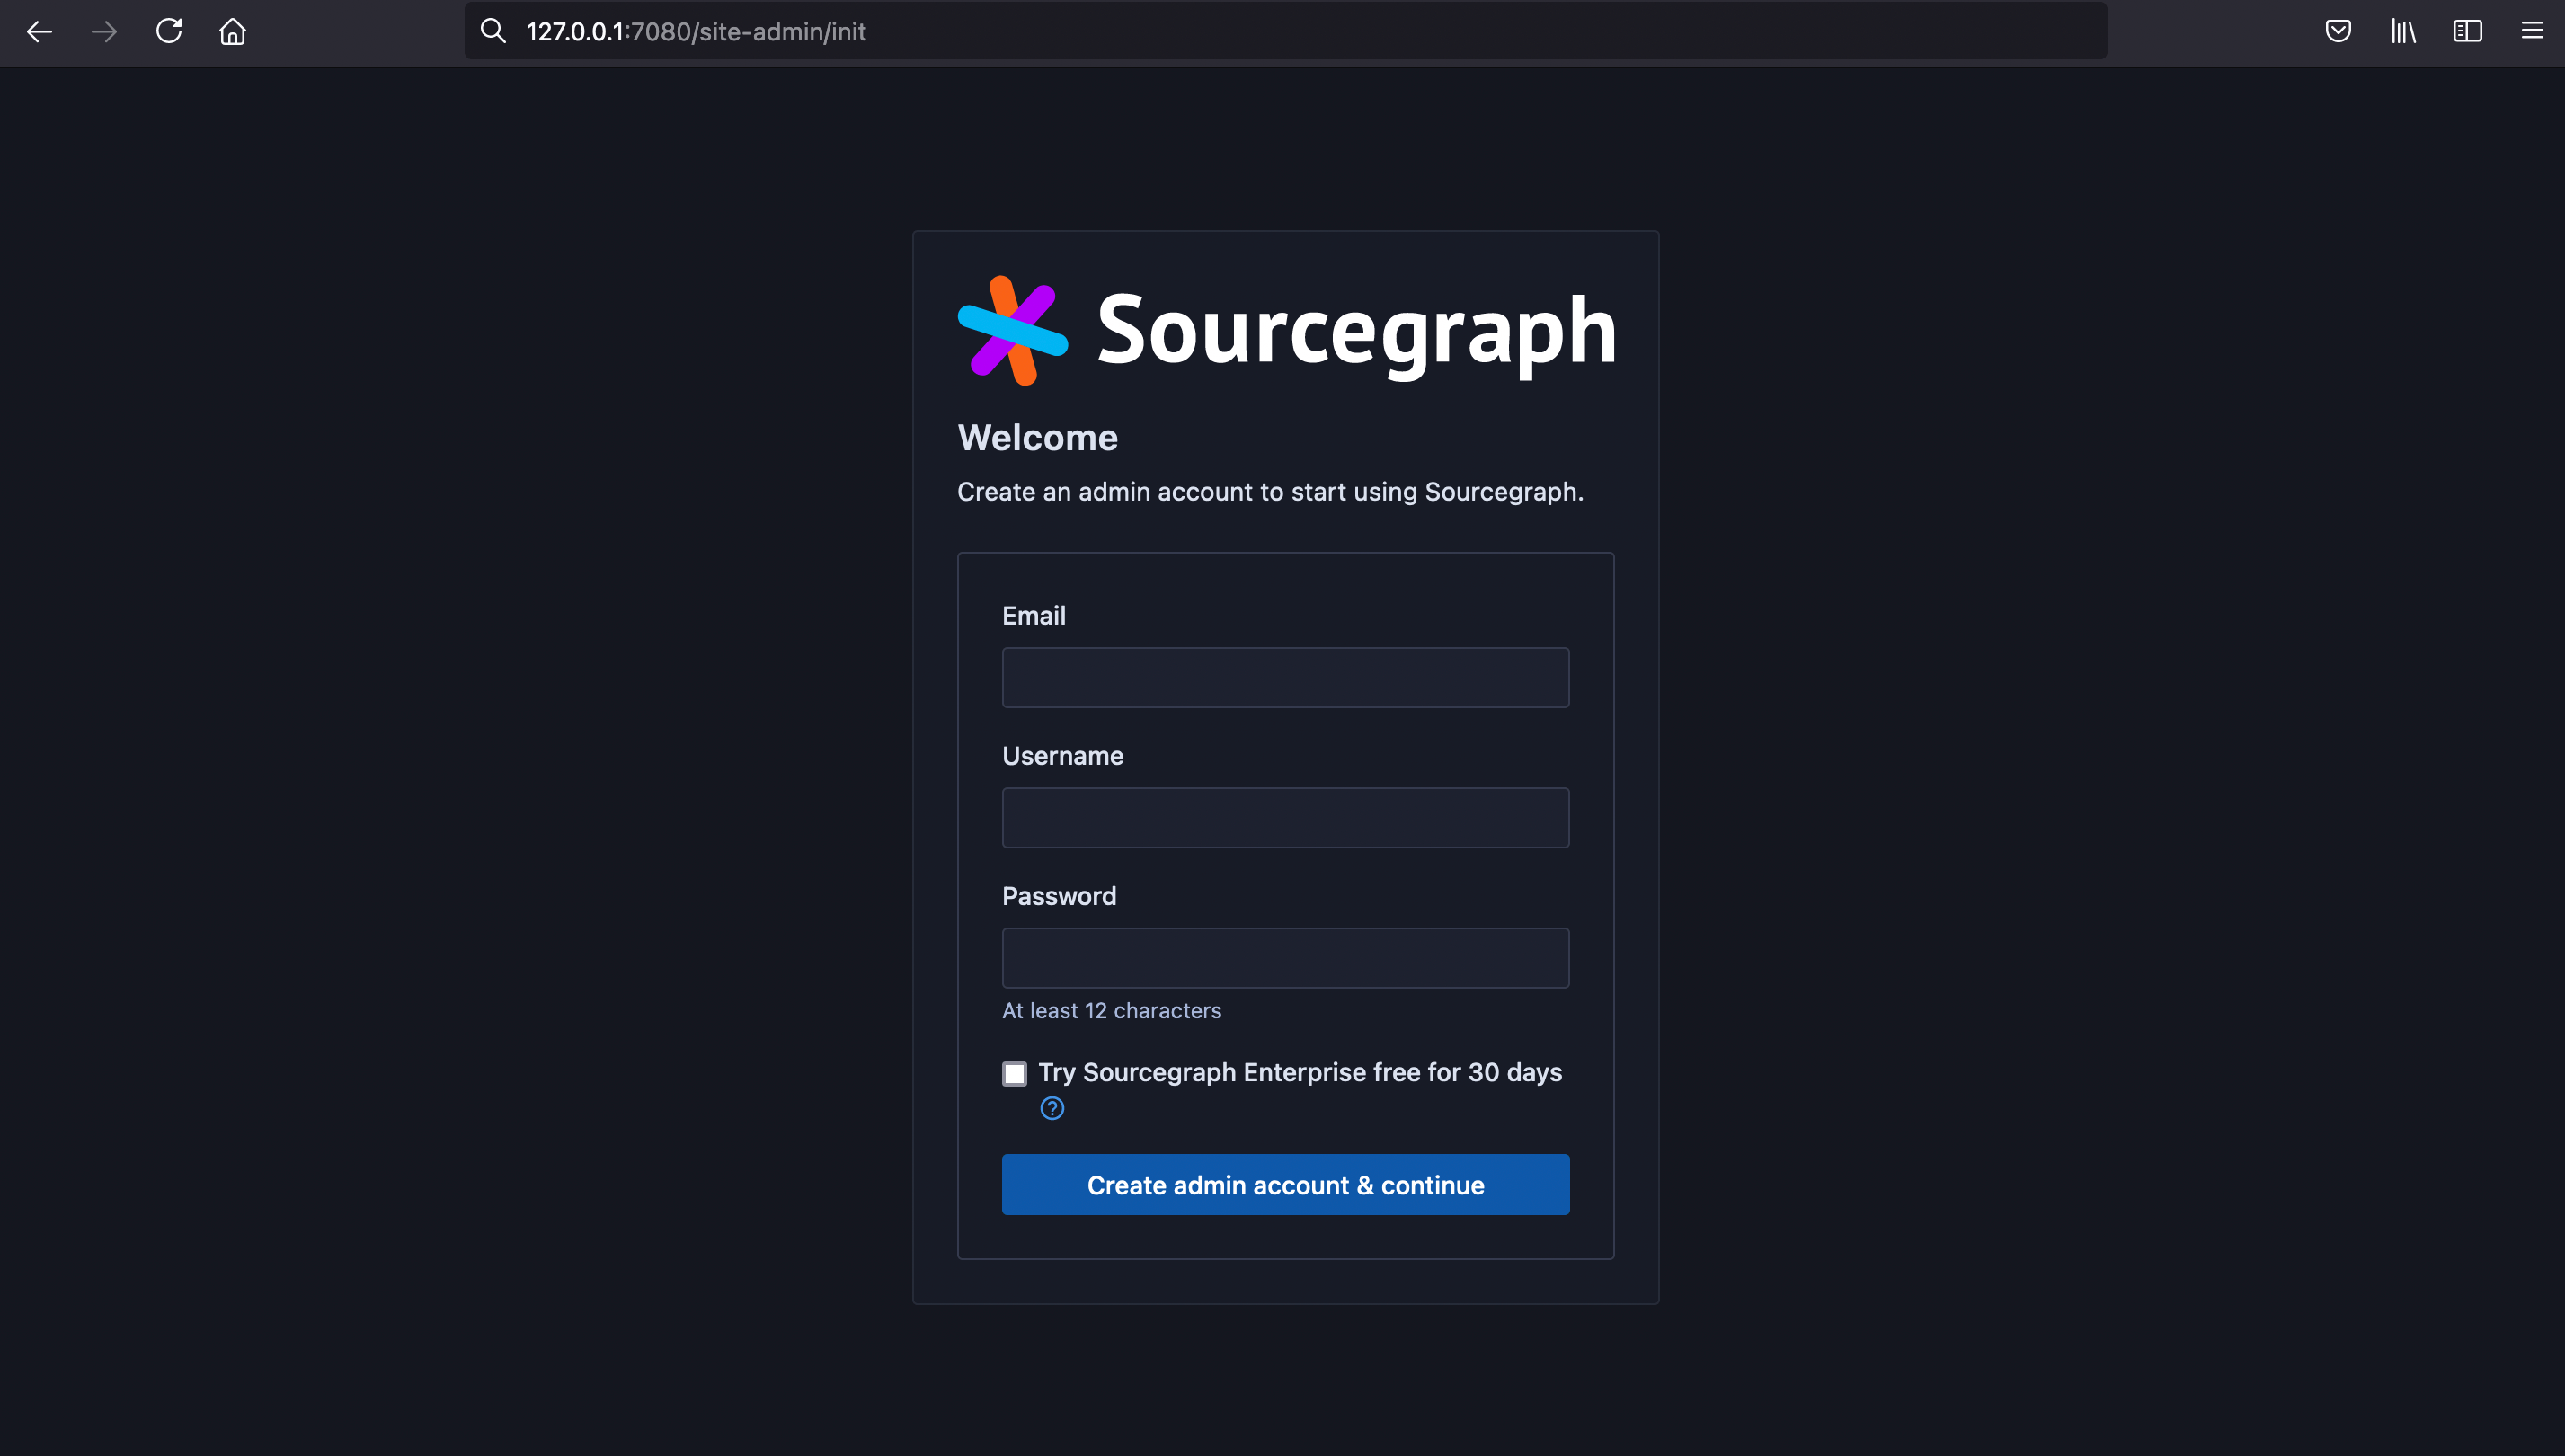Click the Username field label

tap(1063, 756)
